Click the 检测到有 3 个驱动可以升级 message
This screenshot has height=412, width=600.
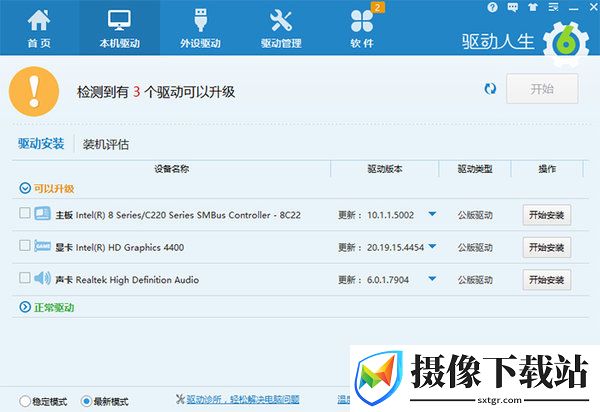pos(156,92)
